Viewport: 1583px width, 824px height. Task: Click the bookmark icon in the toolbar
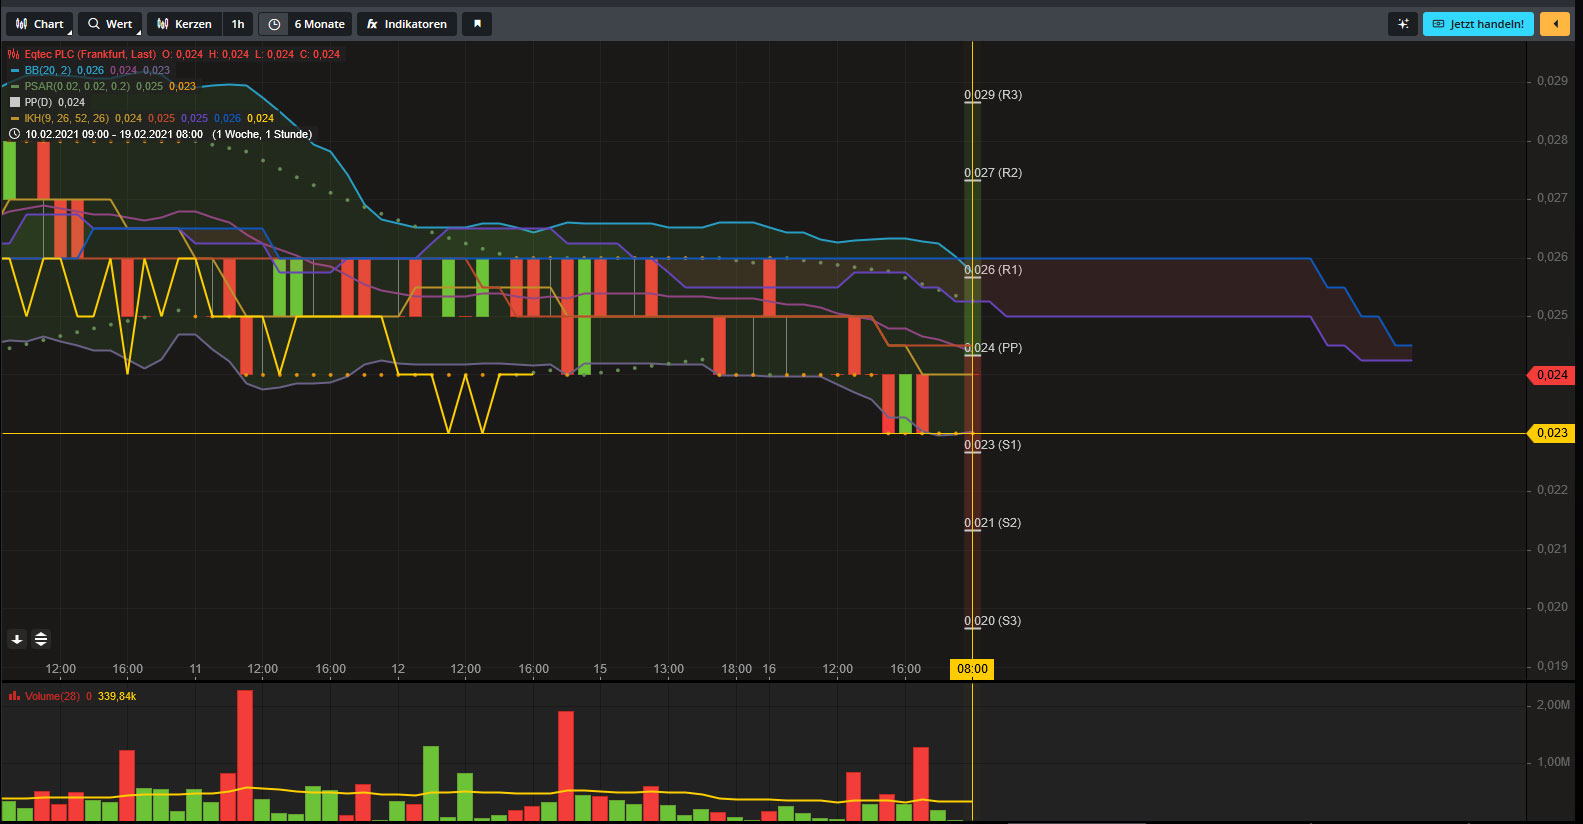tap(477, 24)
